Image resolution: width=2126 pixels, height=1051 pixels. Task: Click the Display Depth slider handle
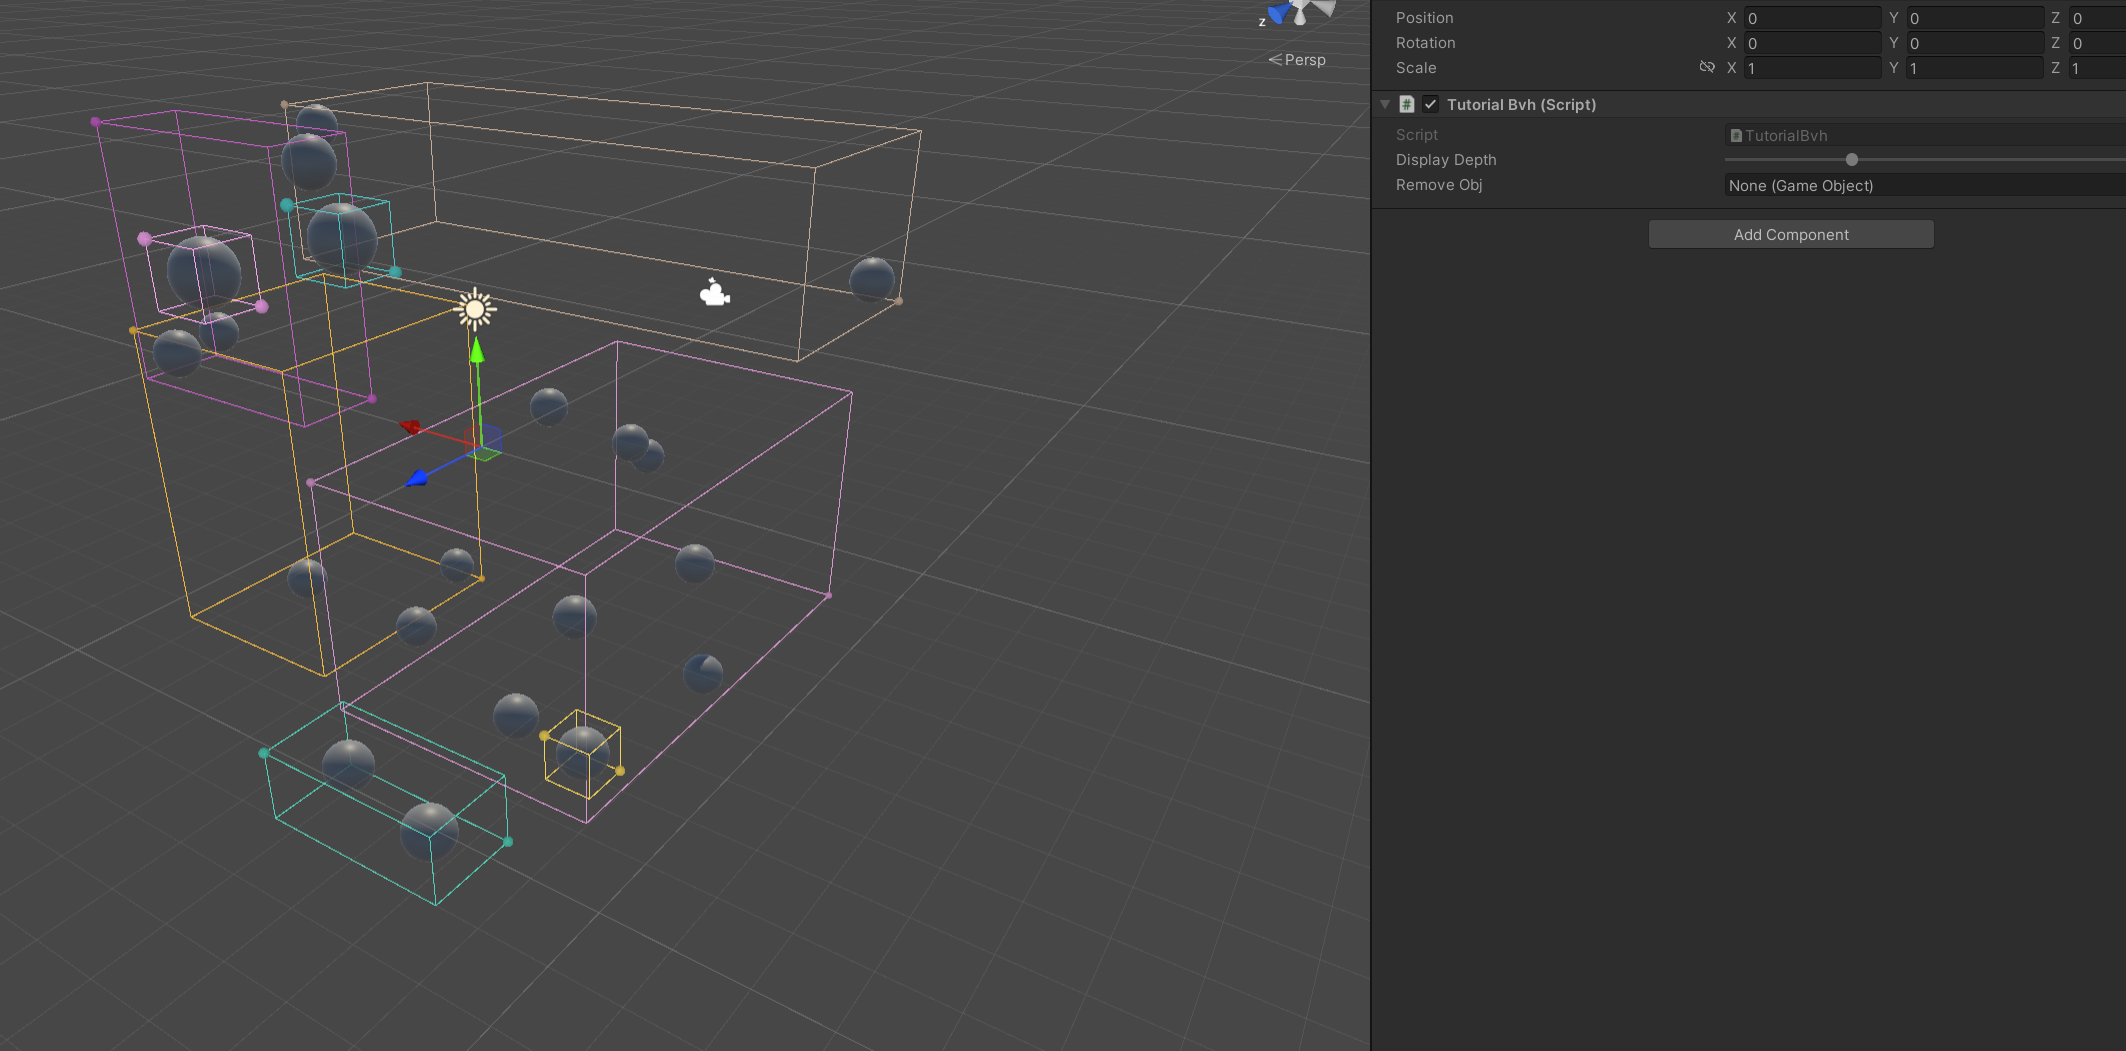[x=1852, y=159]
